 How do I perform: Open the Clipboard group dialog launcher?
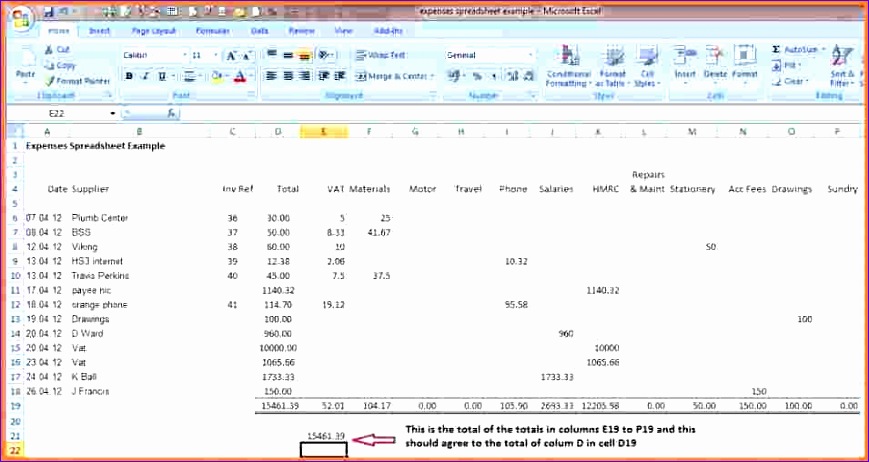tap(109, 96)
